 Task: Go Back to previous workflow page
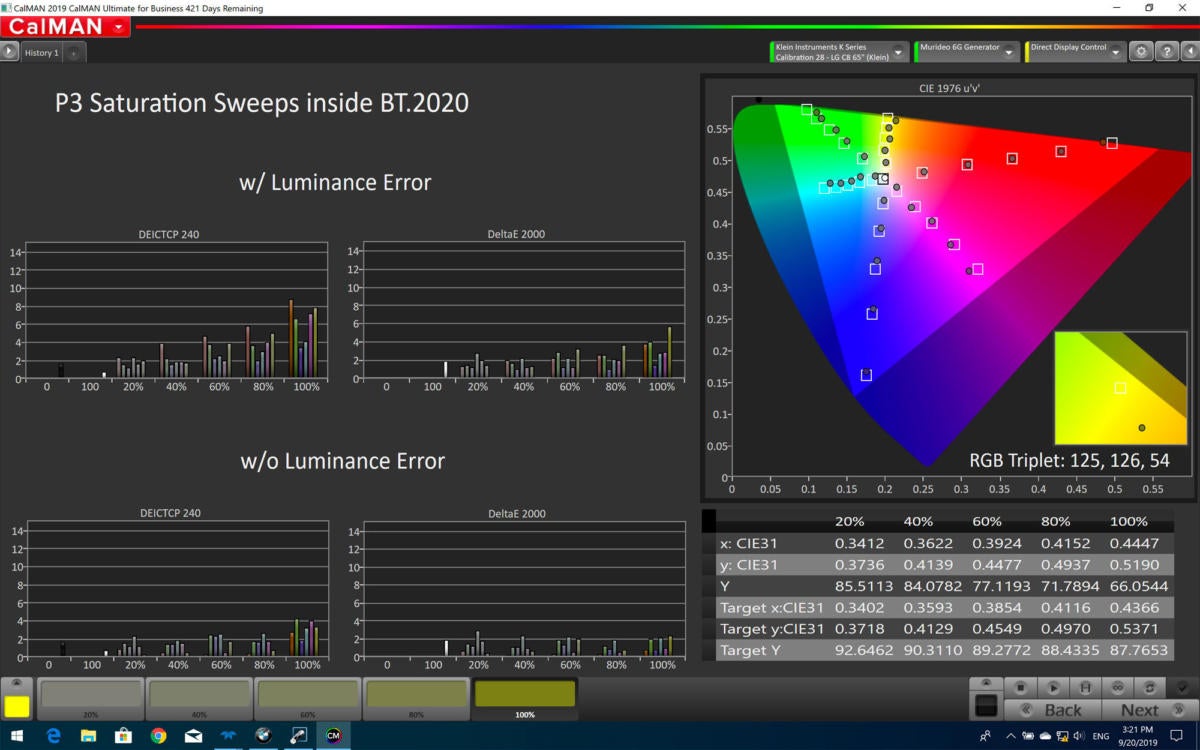click(1053, 710)
